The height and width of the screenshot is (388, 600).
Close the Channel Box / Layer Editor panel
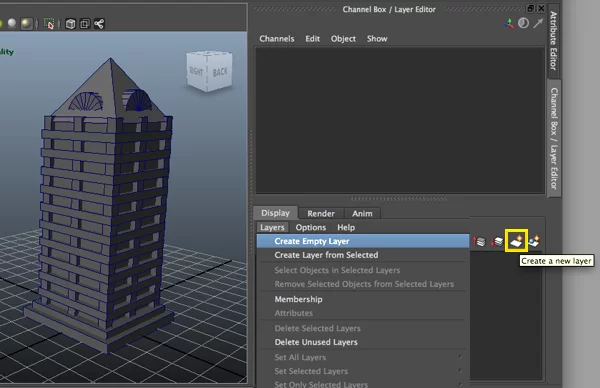point(541,8)
